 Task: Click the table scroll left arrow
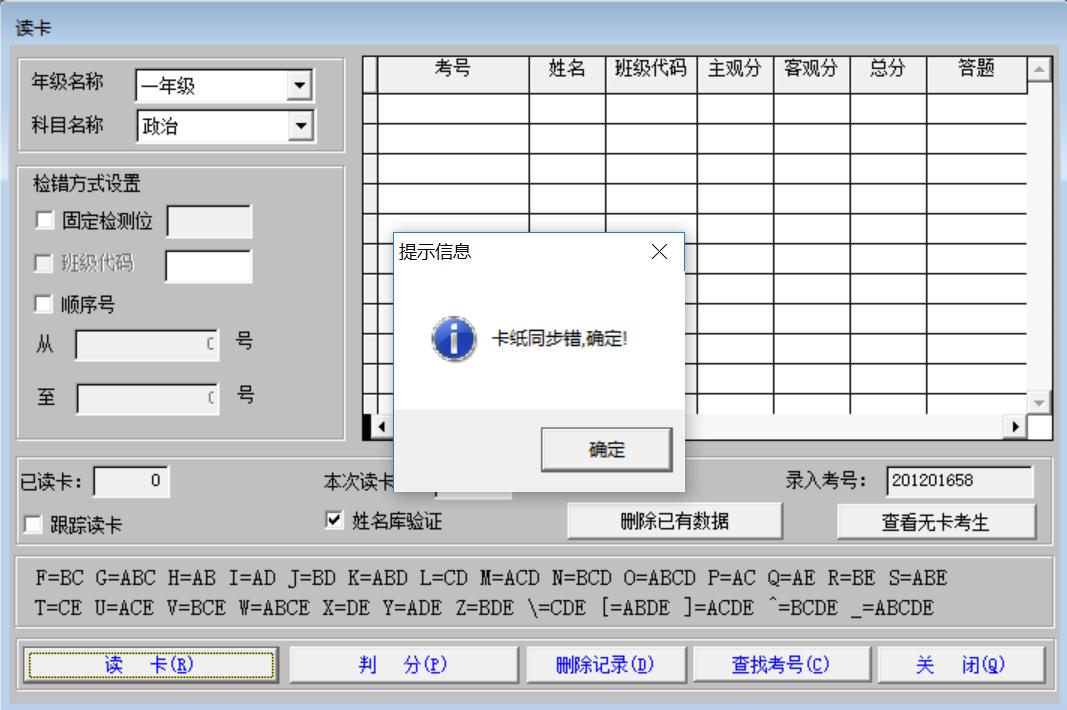[x=382, y=427]
